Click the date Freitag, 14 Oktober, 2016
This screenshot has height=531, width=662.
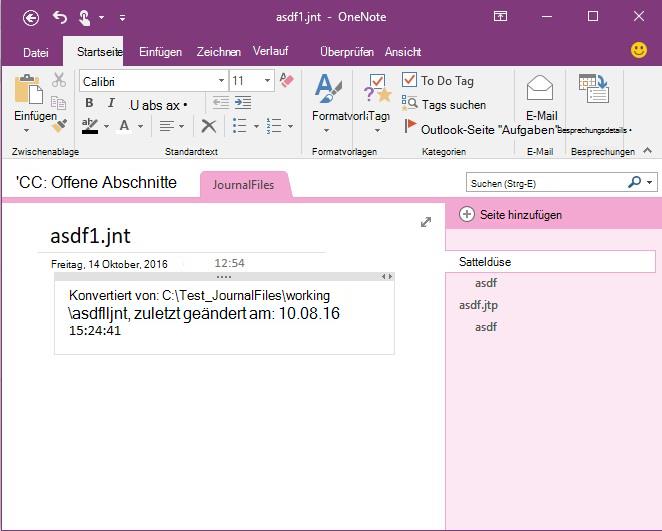[x=109, y=264]
